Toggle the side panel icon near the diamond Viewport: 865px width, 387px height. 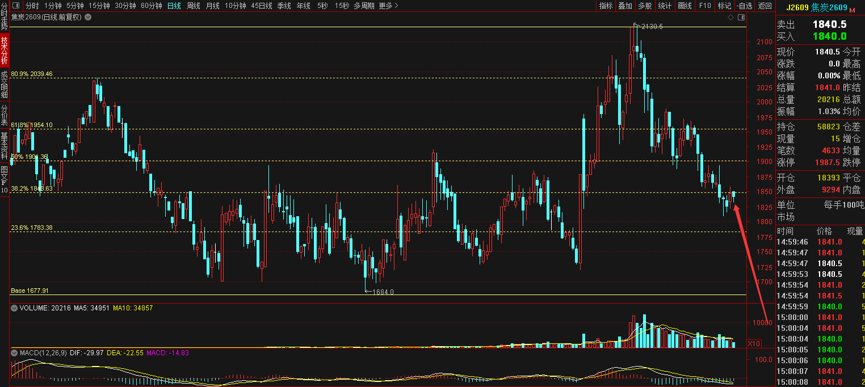click(741, 17)
